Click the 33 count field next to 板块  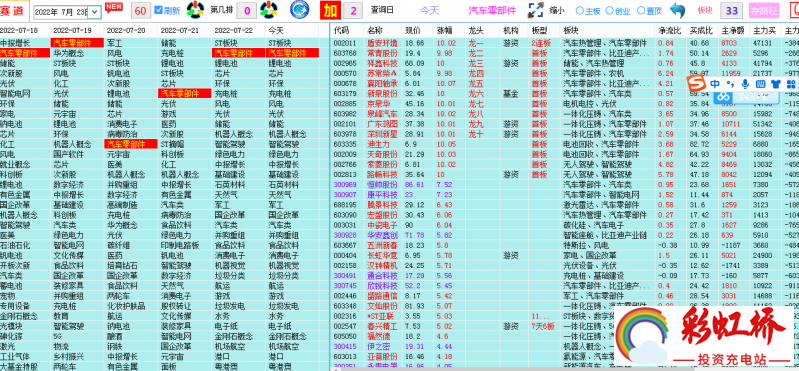(732, 10)
